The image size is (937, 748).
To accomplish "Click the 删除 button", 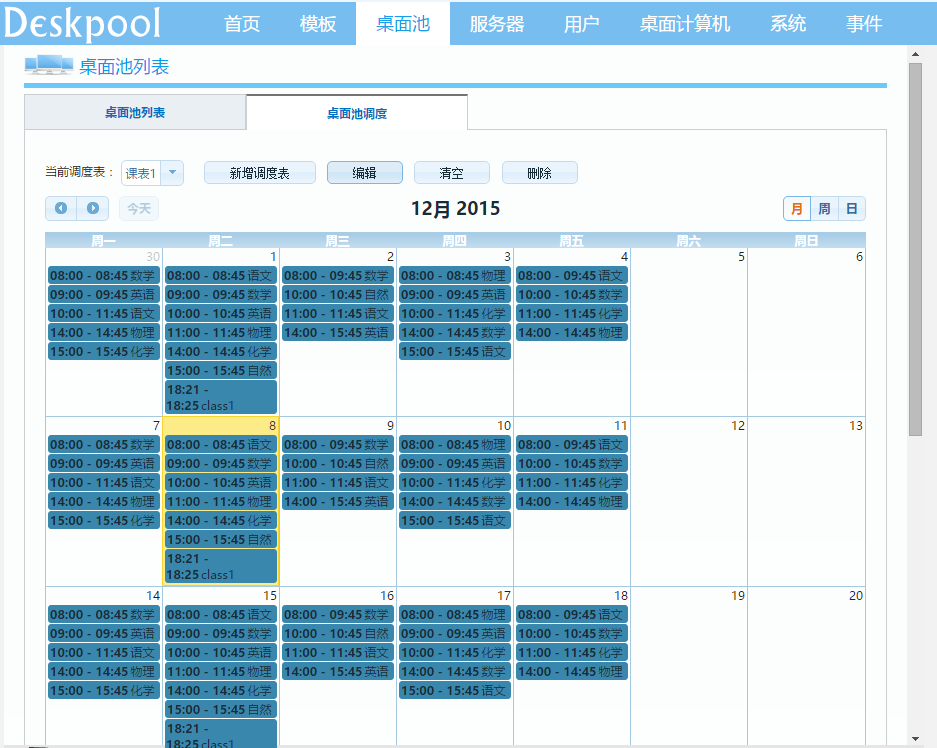I will coord(540,173).
